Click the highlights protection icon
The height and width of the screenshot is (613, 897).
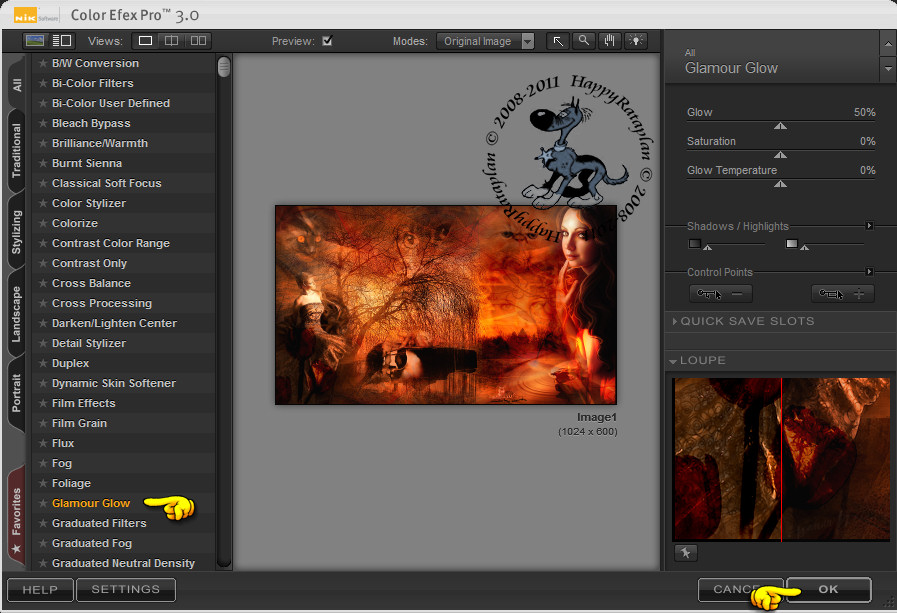791,244
